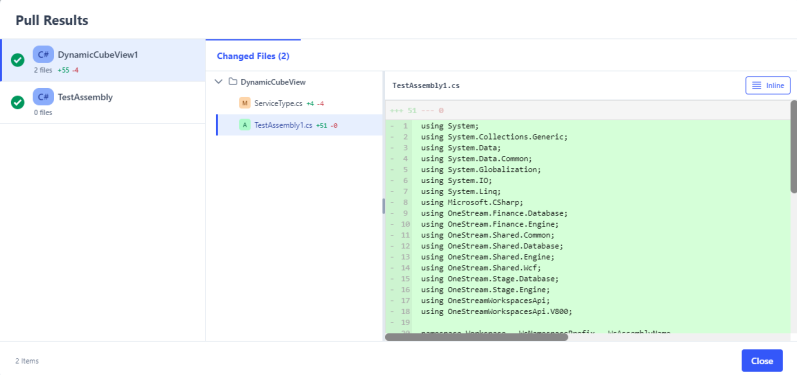Viewport: 797px width, 375px height.
Task: Collapse the DynamicCubeView folder chevron
Action: pos(219,82)
